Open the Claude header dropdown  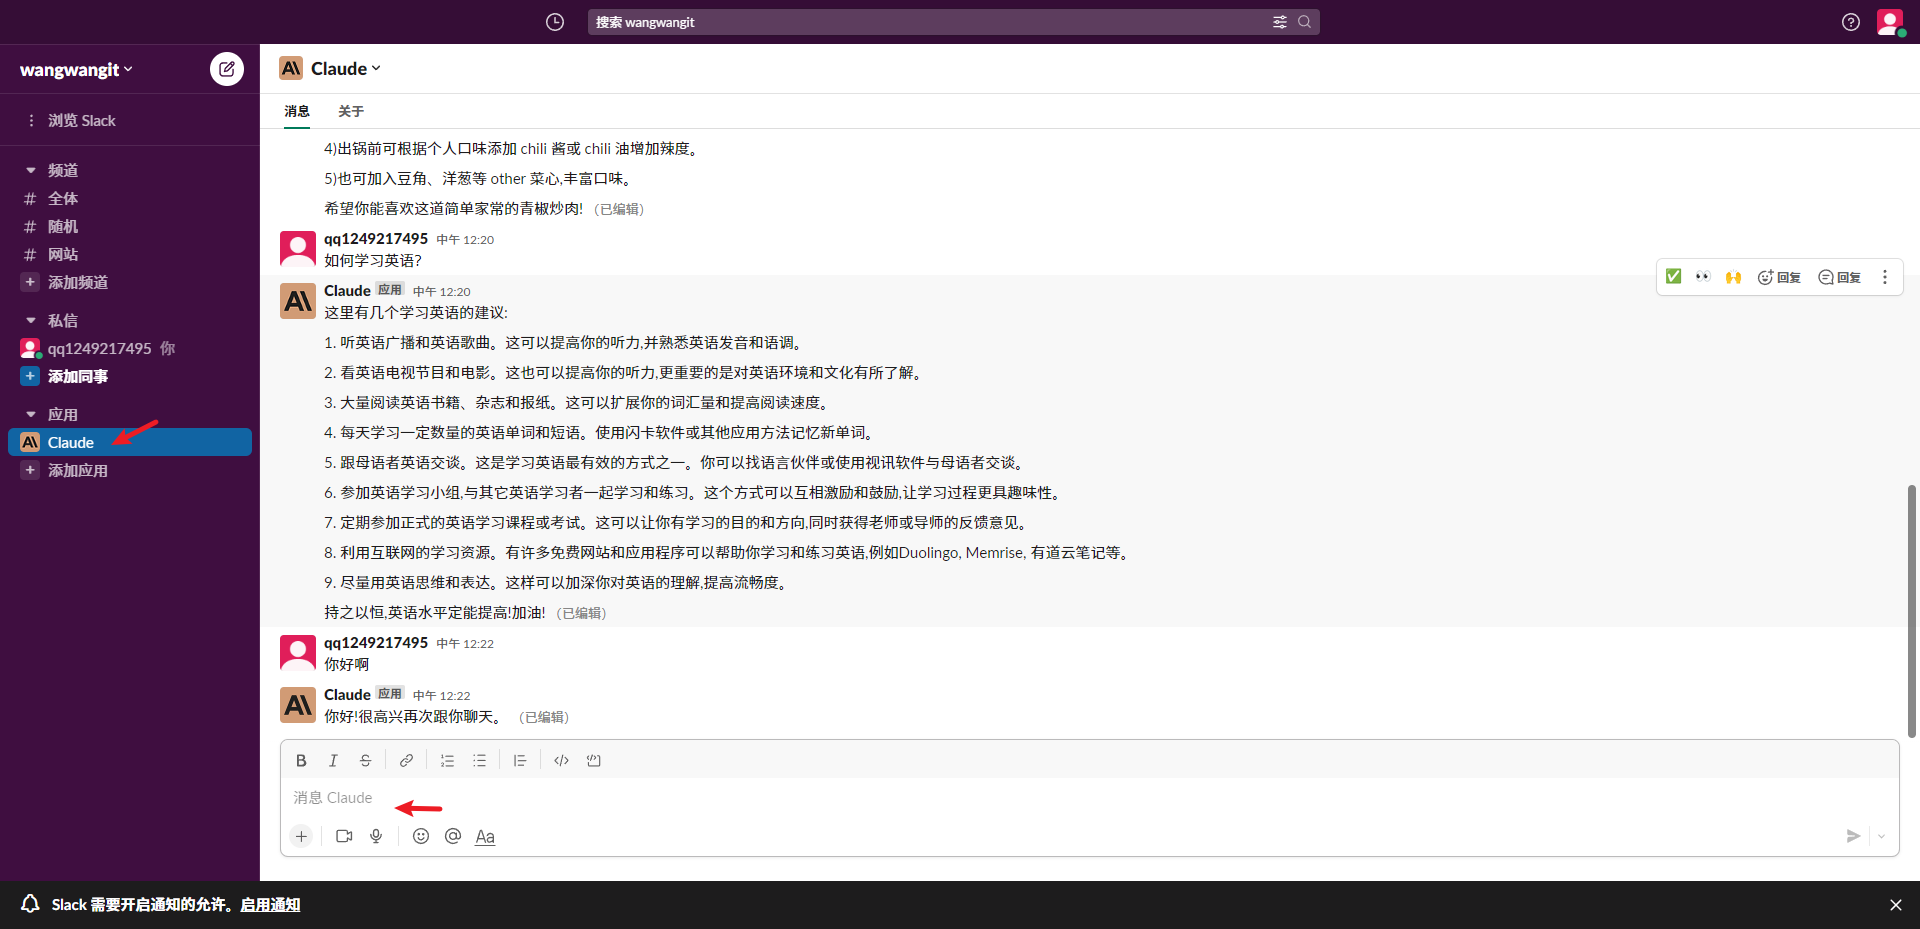[x=345, y=69]
